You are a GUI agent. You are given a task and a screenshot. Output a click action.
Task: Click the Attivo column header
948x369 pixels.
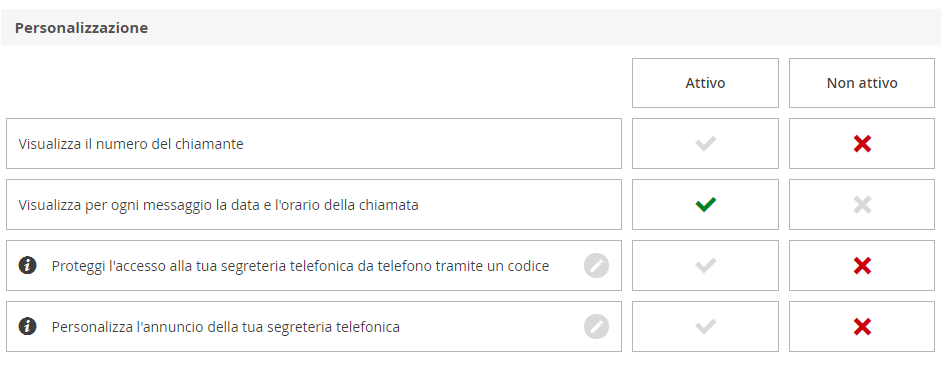(x=705, y=83)
